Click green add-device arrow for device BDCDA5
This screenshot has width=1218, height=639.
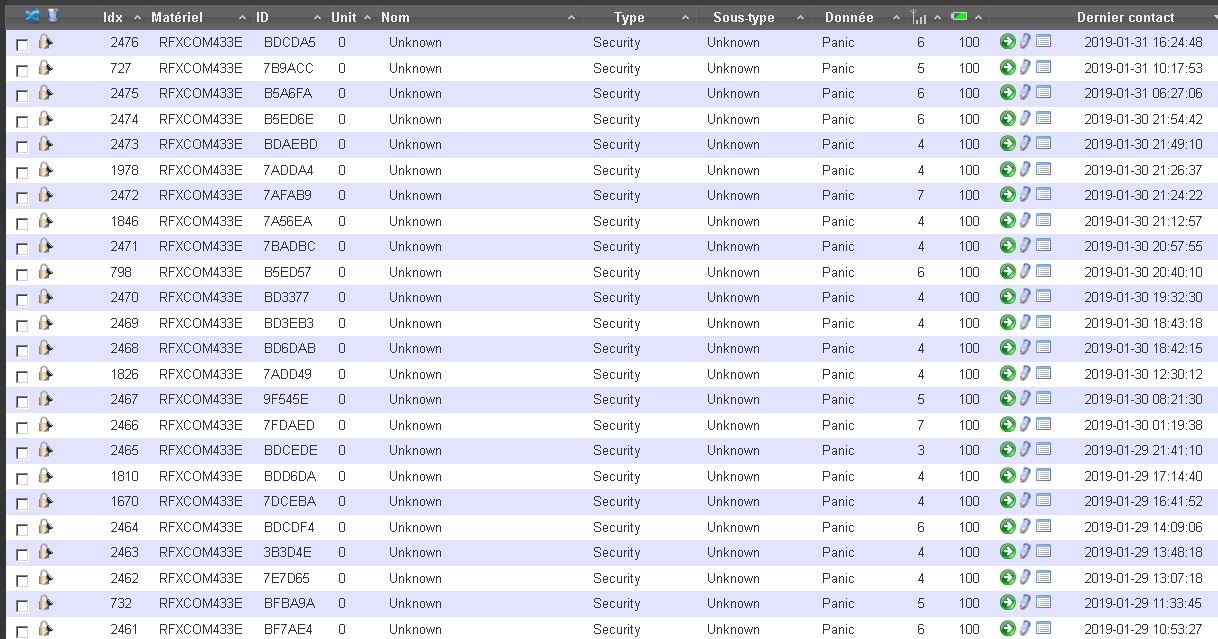[x=1007, y=42]
